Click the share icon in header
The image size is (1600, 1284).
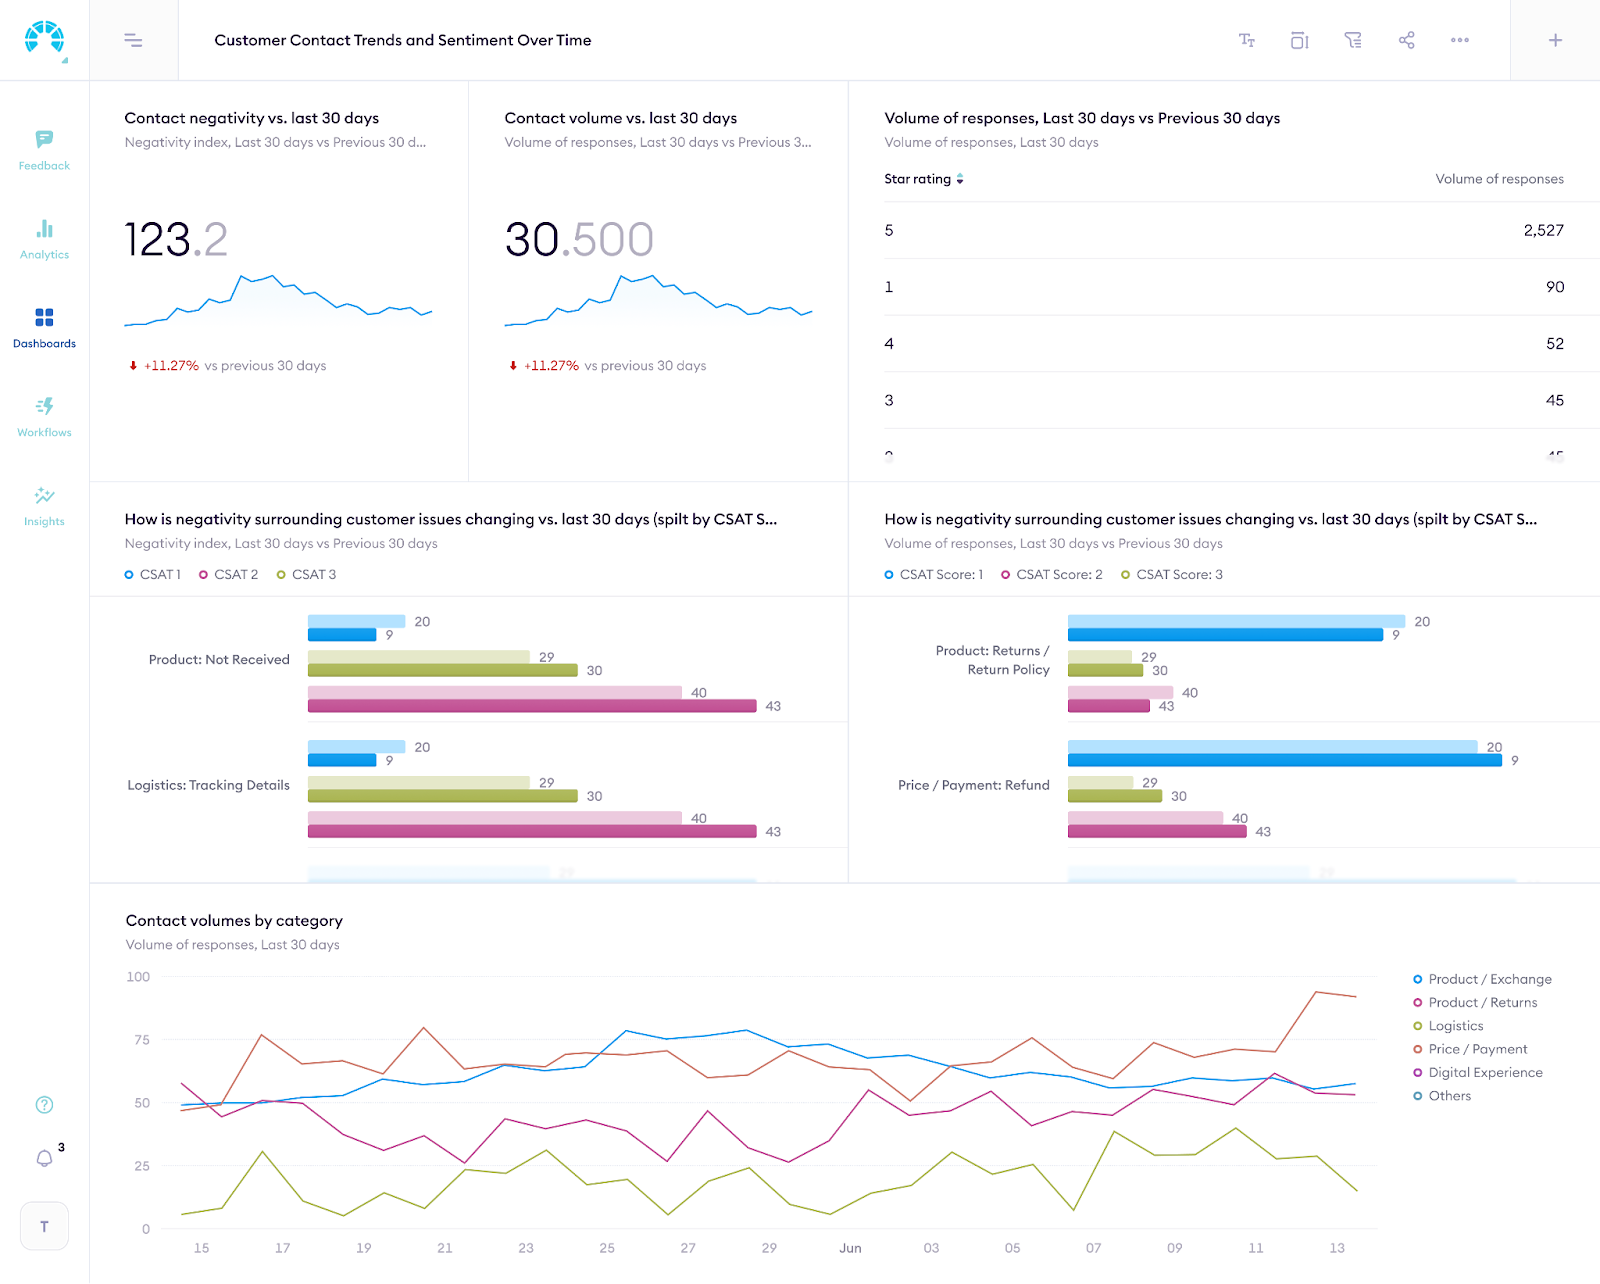1407,40
